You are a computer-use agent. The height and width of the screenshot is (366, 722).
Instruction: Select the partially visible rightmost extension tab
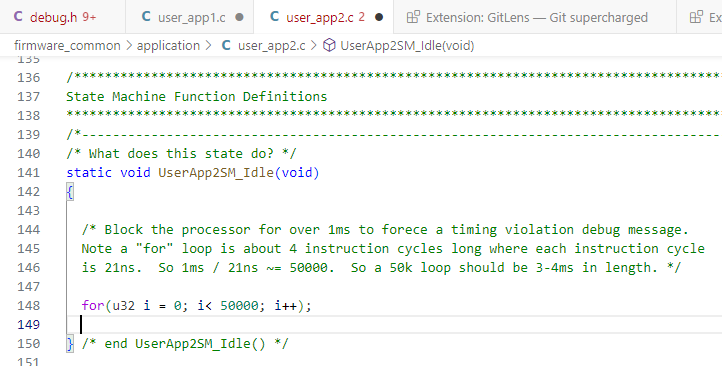699,17
